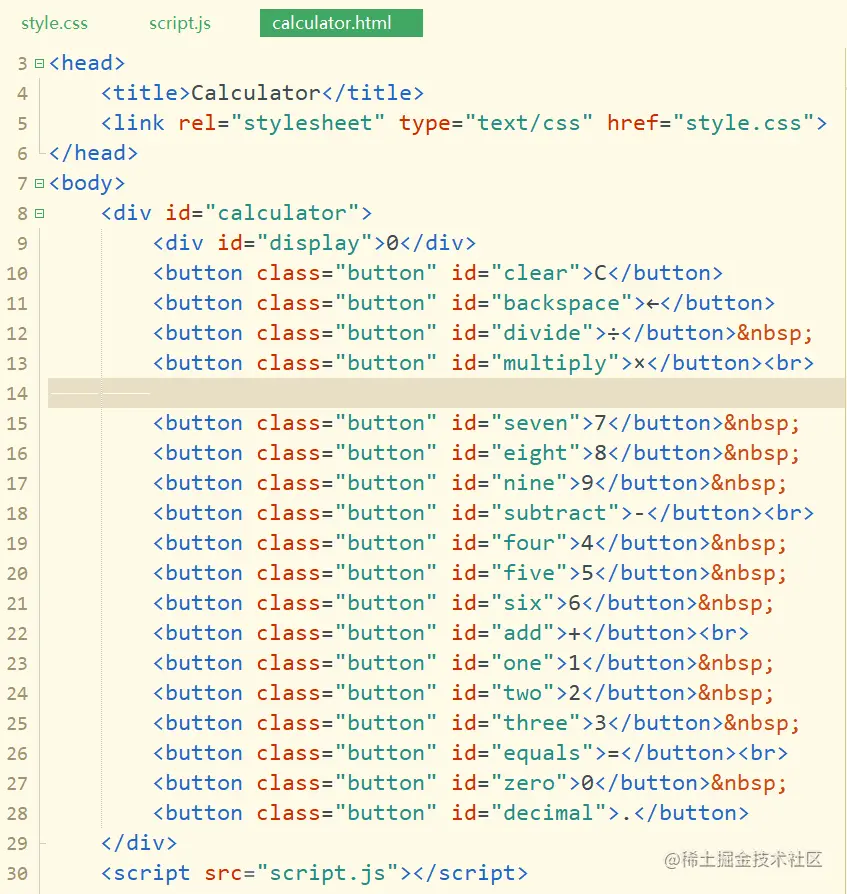Click the src value script.js

(x=327, y=873)
